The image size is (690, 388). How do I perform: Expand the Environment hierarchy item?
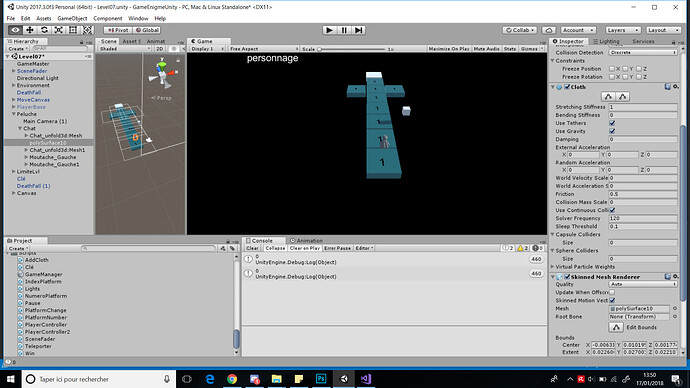(14, 85)
